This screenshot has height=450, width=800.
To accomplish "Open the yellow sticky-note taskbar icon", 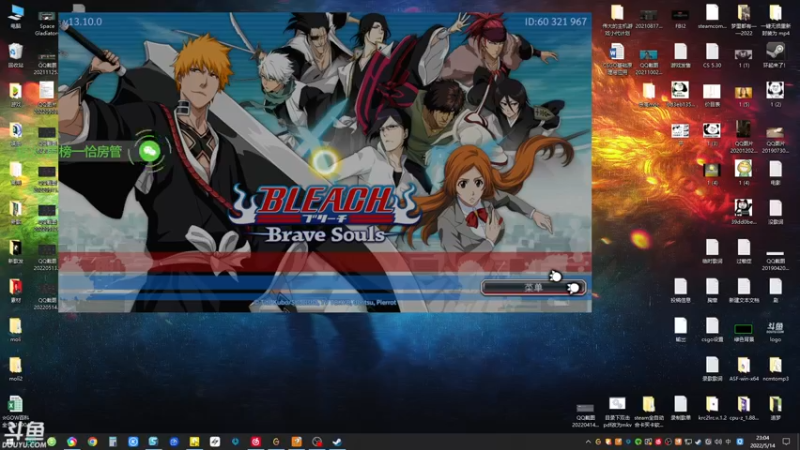I will tap(194, 442).
